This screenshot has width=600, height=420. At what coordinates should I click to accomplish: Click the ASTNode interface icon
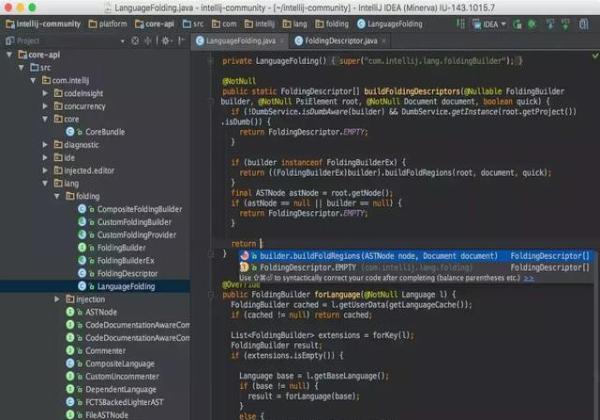tap(71, 312)
